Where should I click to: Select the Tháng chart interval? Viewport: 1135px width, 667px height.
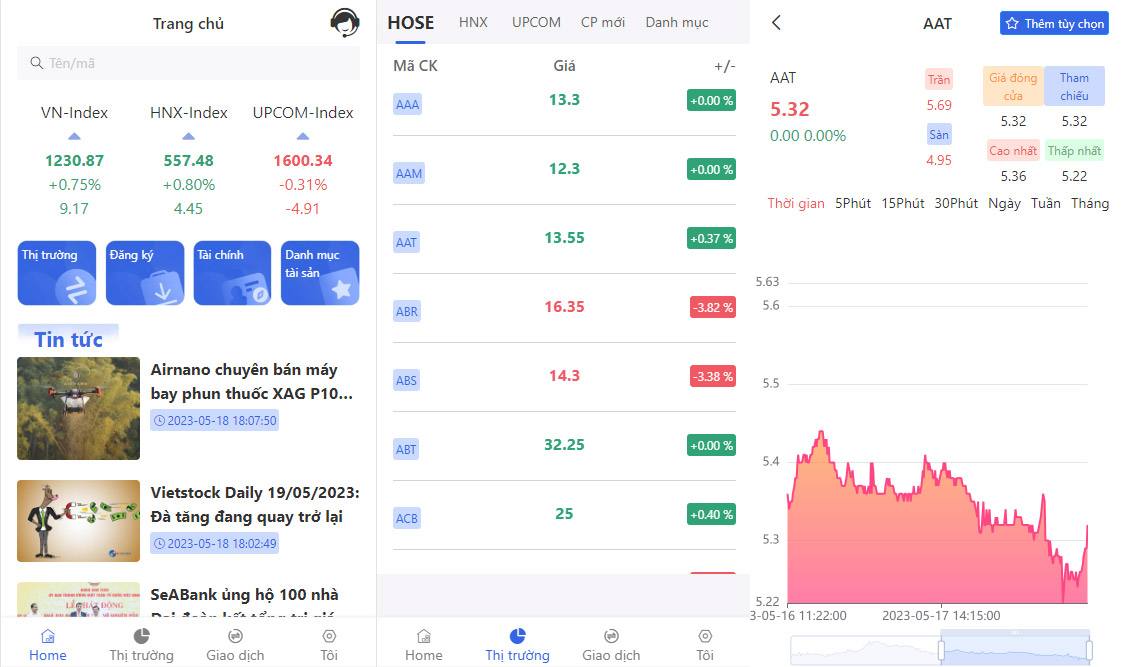tap(1089, 203)
